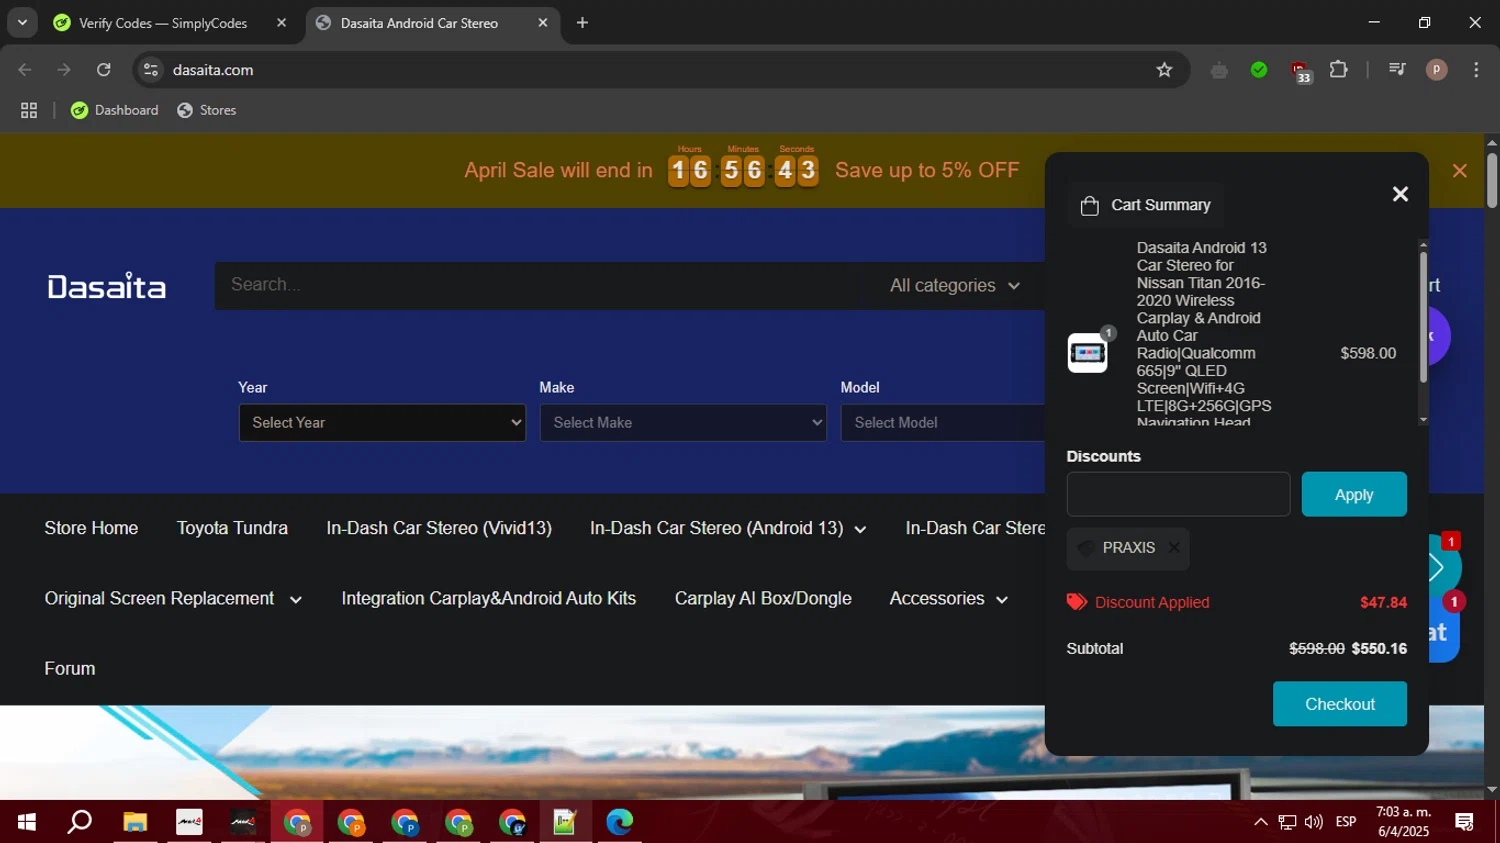
Task: Open the Dashboard bookmark
Action: pos(115,110)
